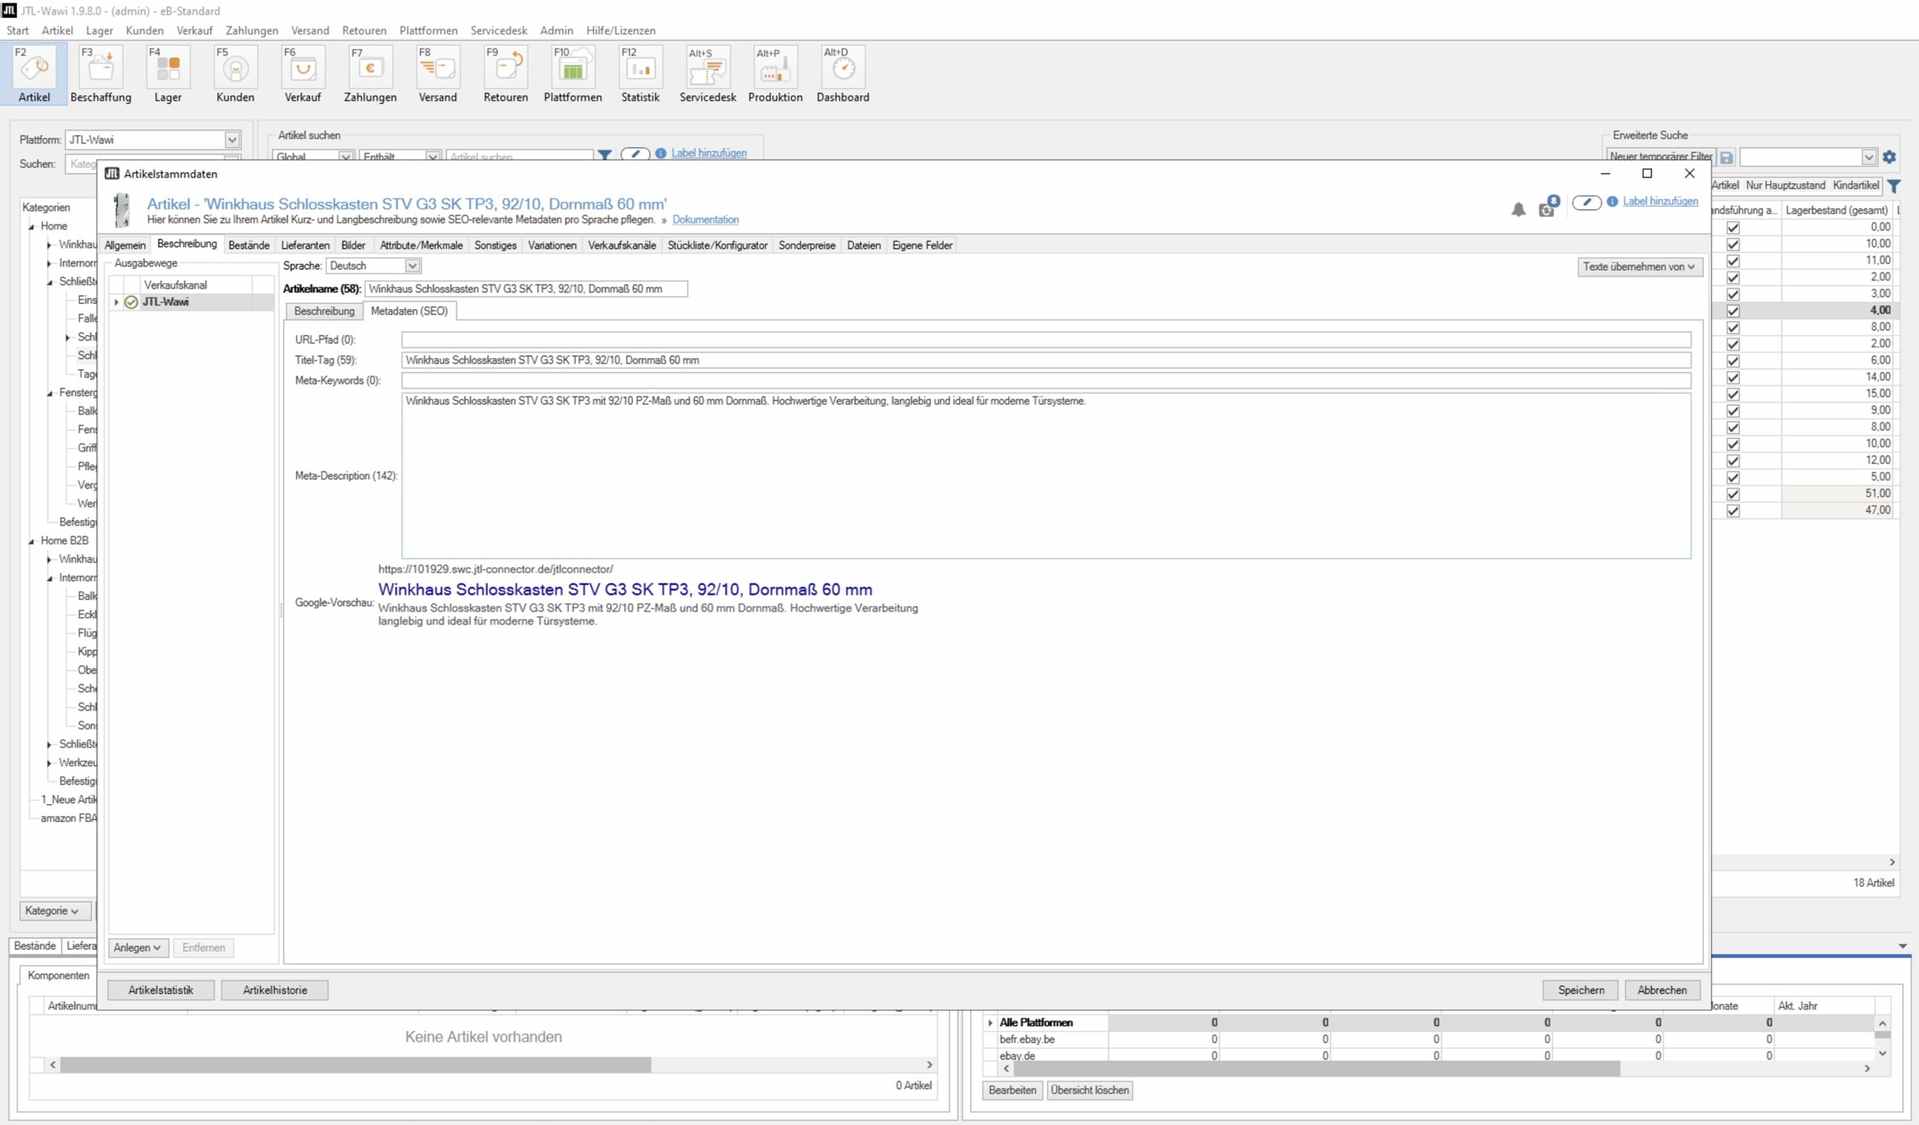The height and width of the screenshot is (1125, 1919).
Task: Switch to the Bestände tab in Artikelstammdaten
Action: tap(249, 245)
